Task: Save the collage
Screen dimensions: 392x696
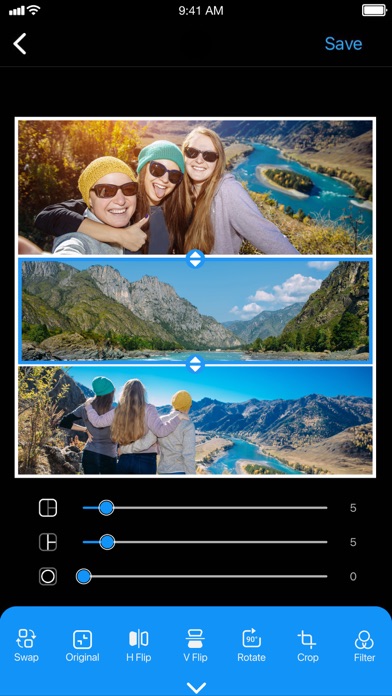Action: (343, 44)
